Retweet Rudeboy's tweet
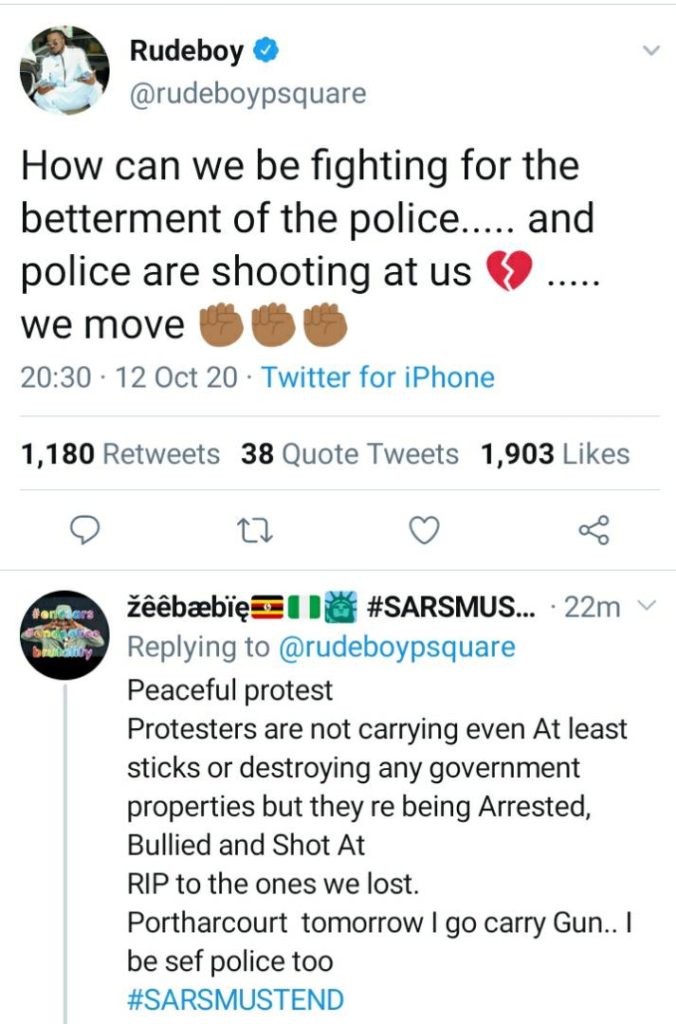This screenshot has height=1024, width=676. tap(257, 530)
